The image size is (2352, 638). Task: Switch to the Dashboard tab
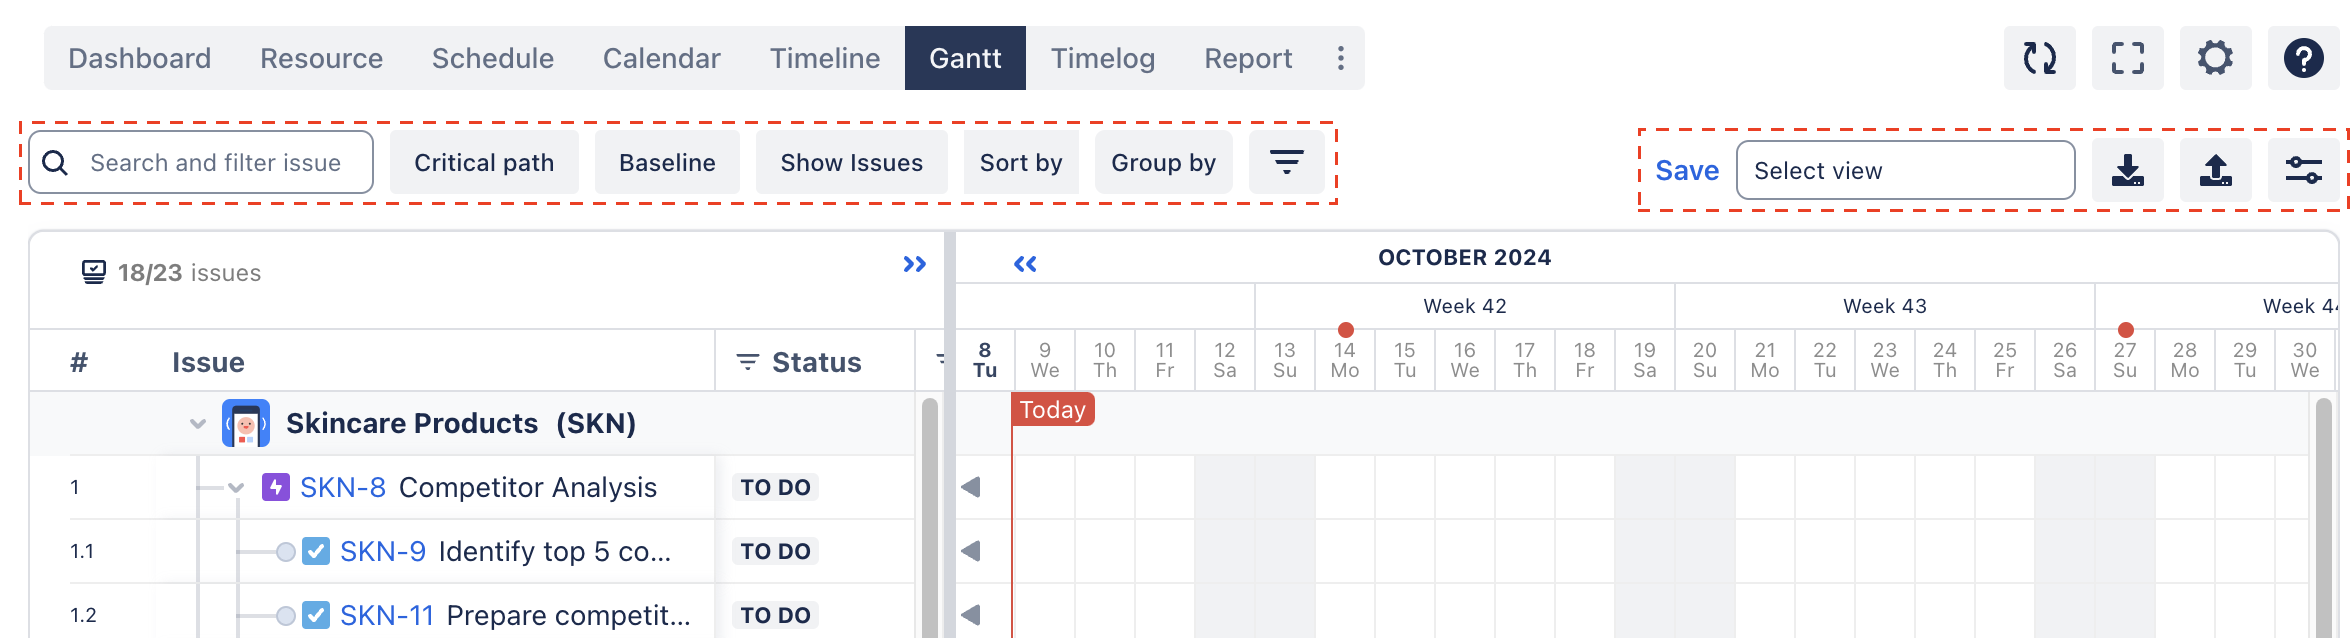coord(140,58)
